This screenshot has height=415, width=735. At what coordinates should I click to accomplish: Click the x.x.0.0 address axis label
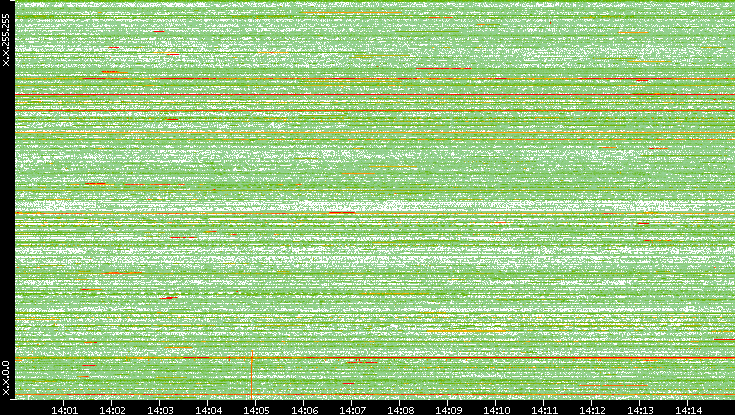(x=6, y=378)
